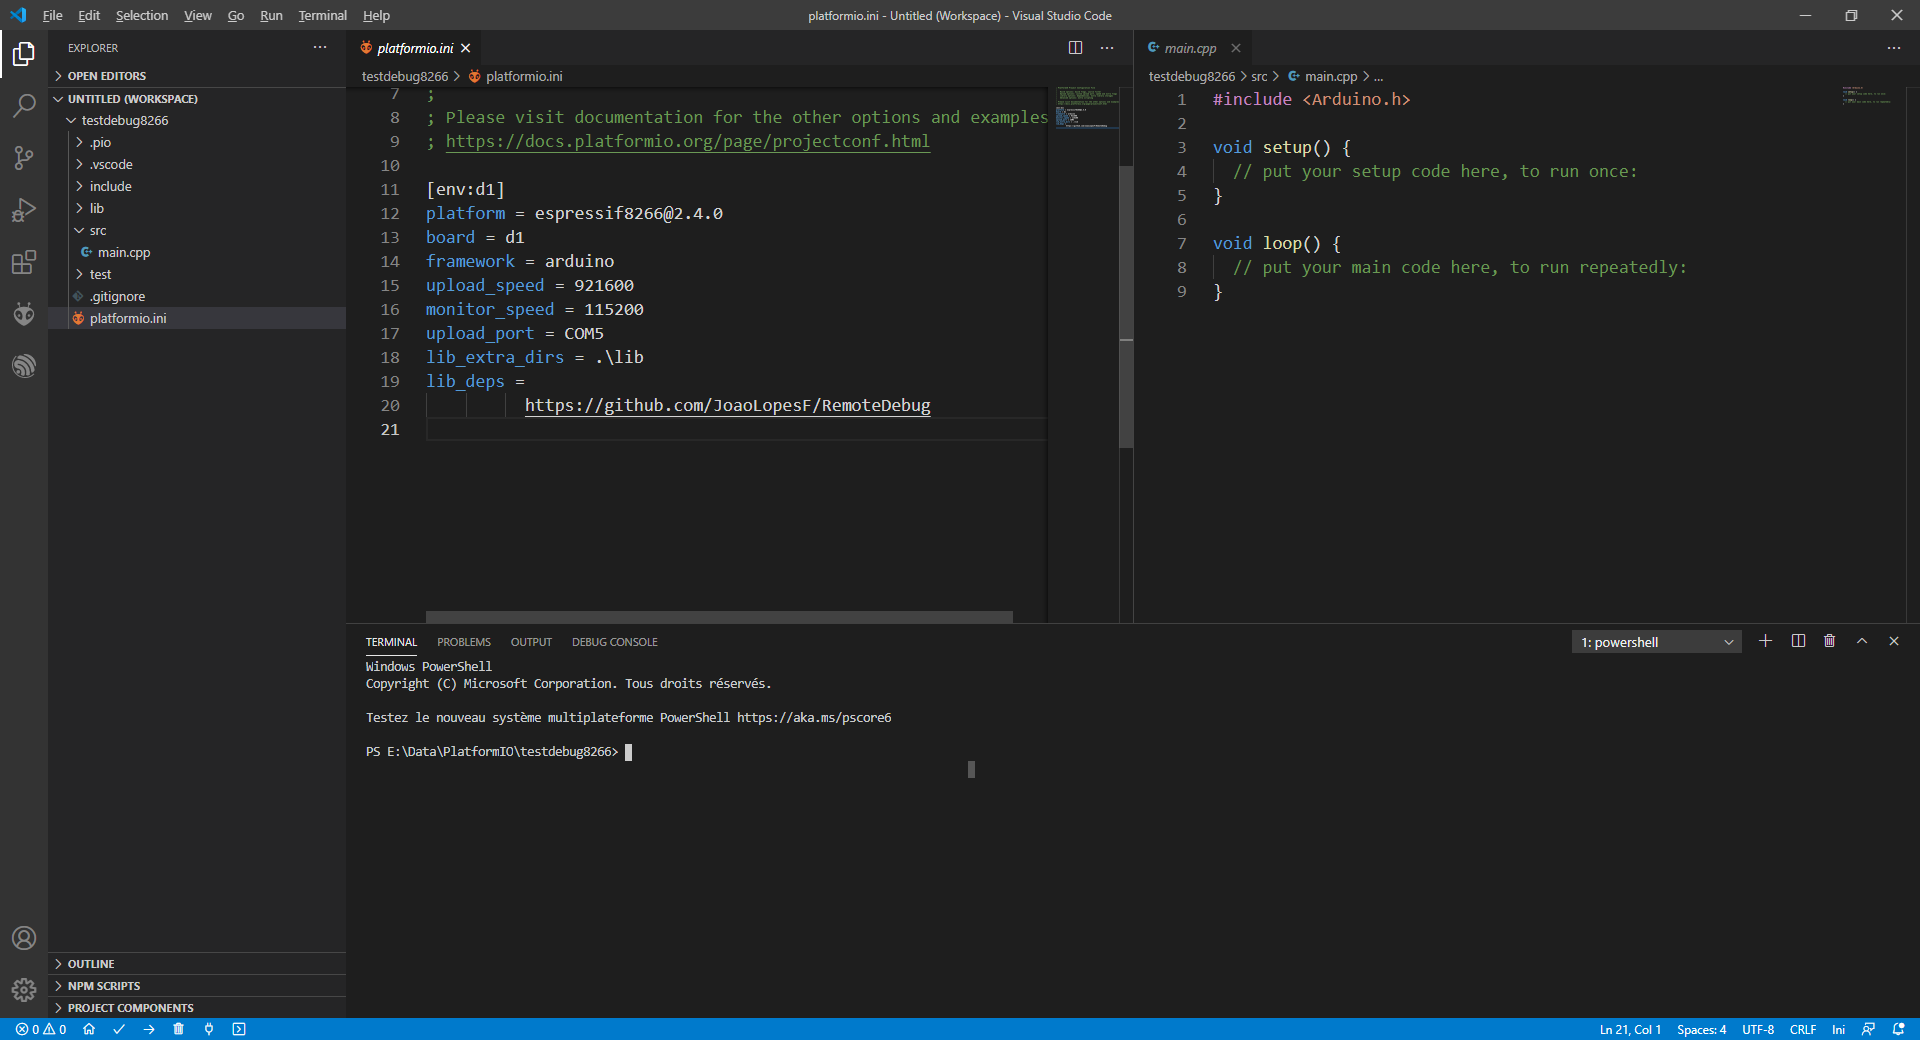Open the Search view in activity bar
1920x1040 pixels.
click(24, 106)
